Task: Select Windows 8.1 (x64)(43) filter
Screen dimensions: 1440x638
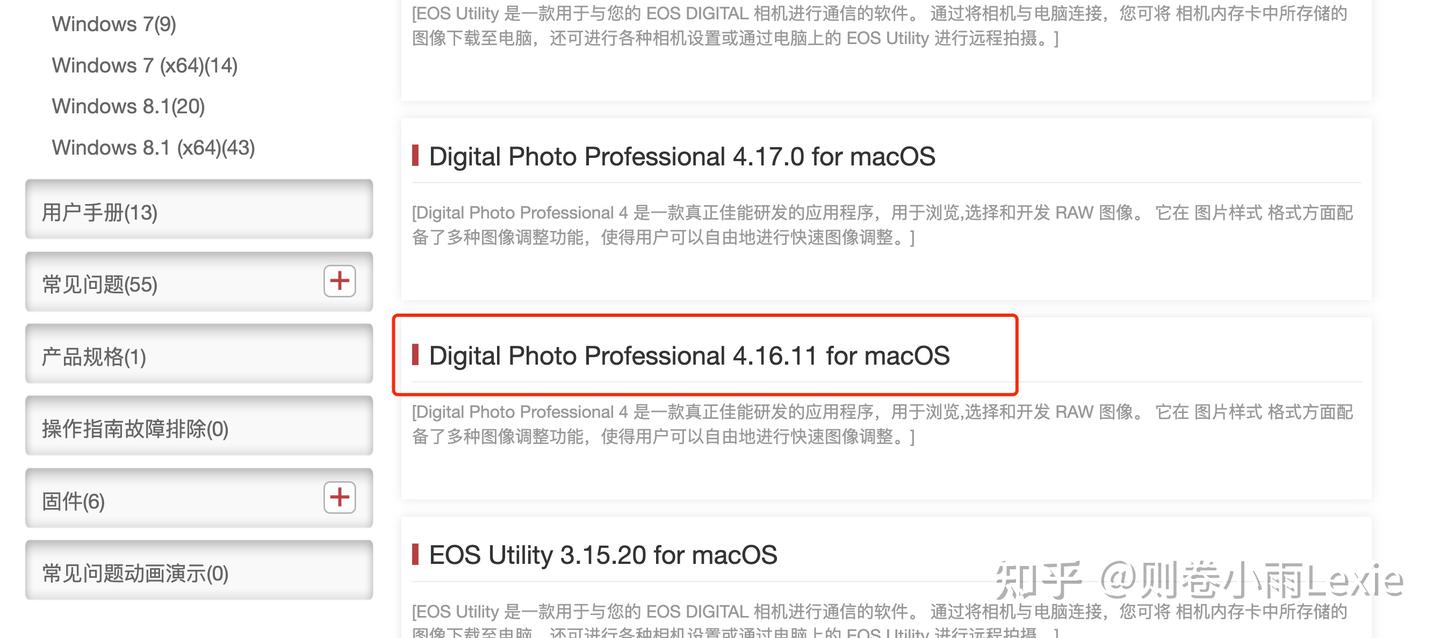Action: pos(153,147)
